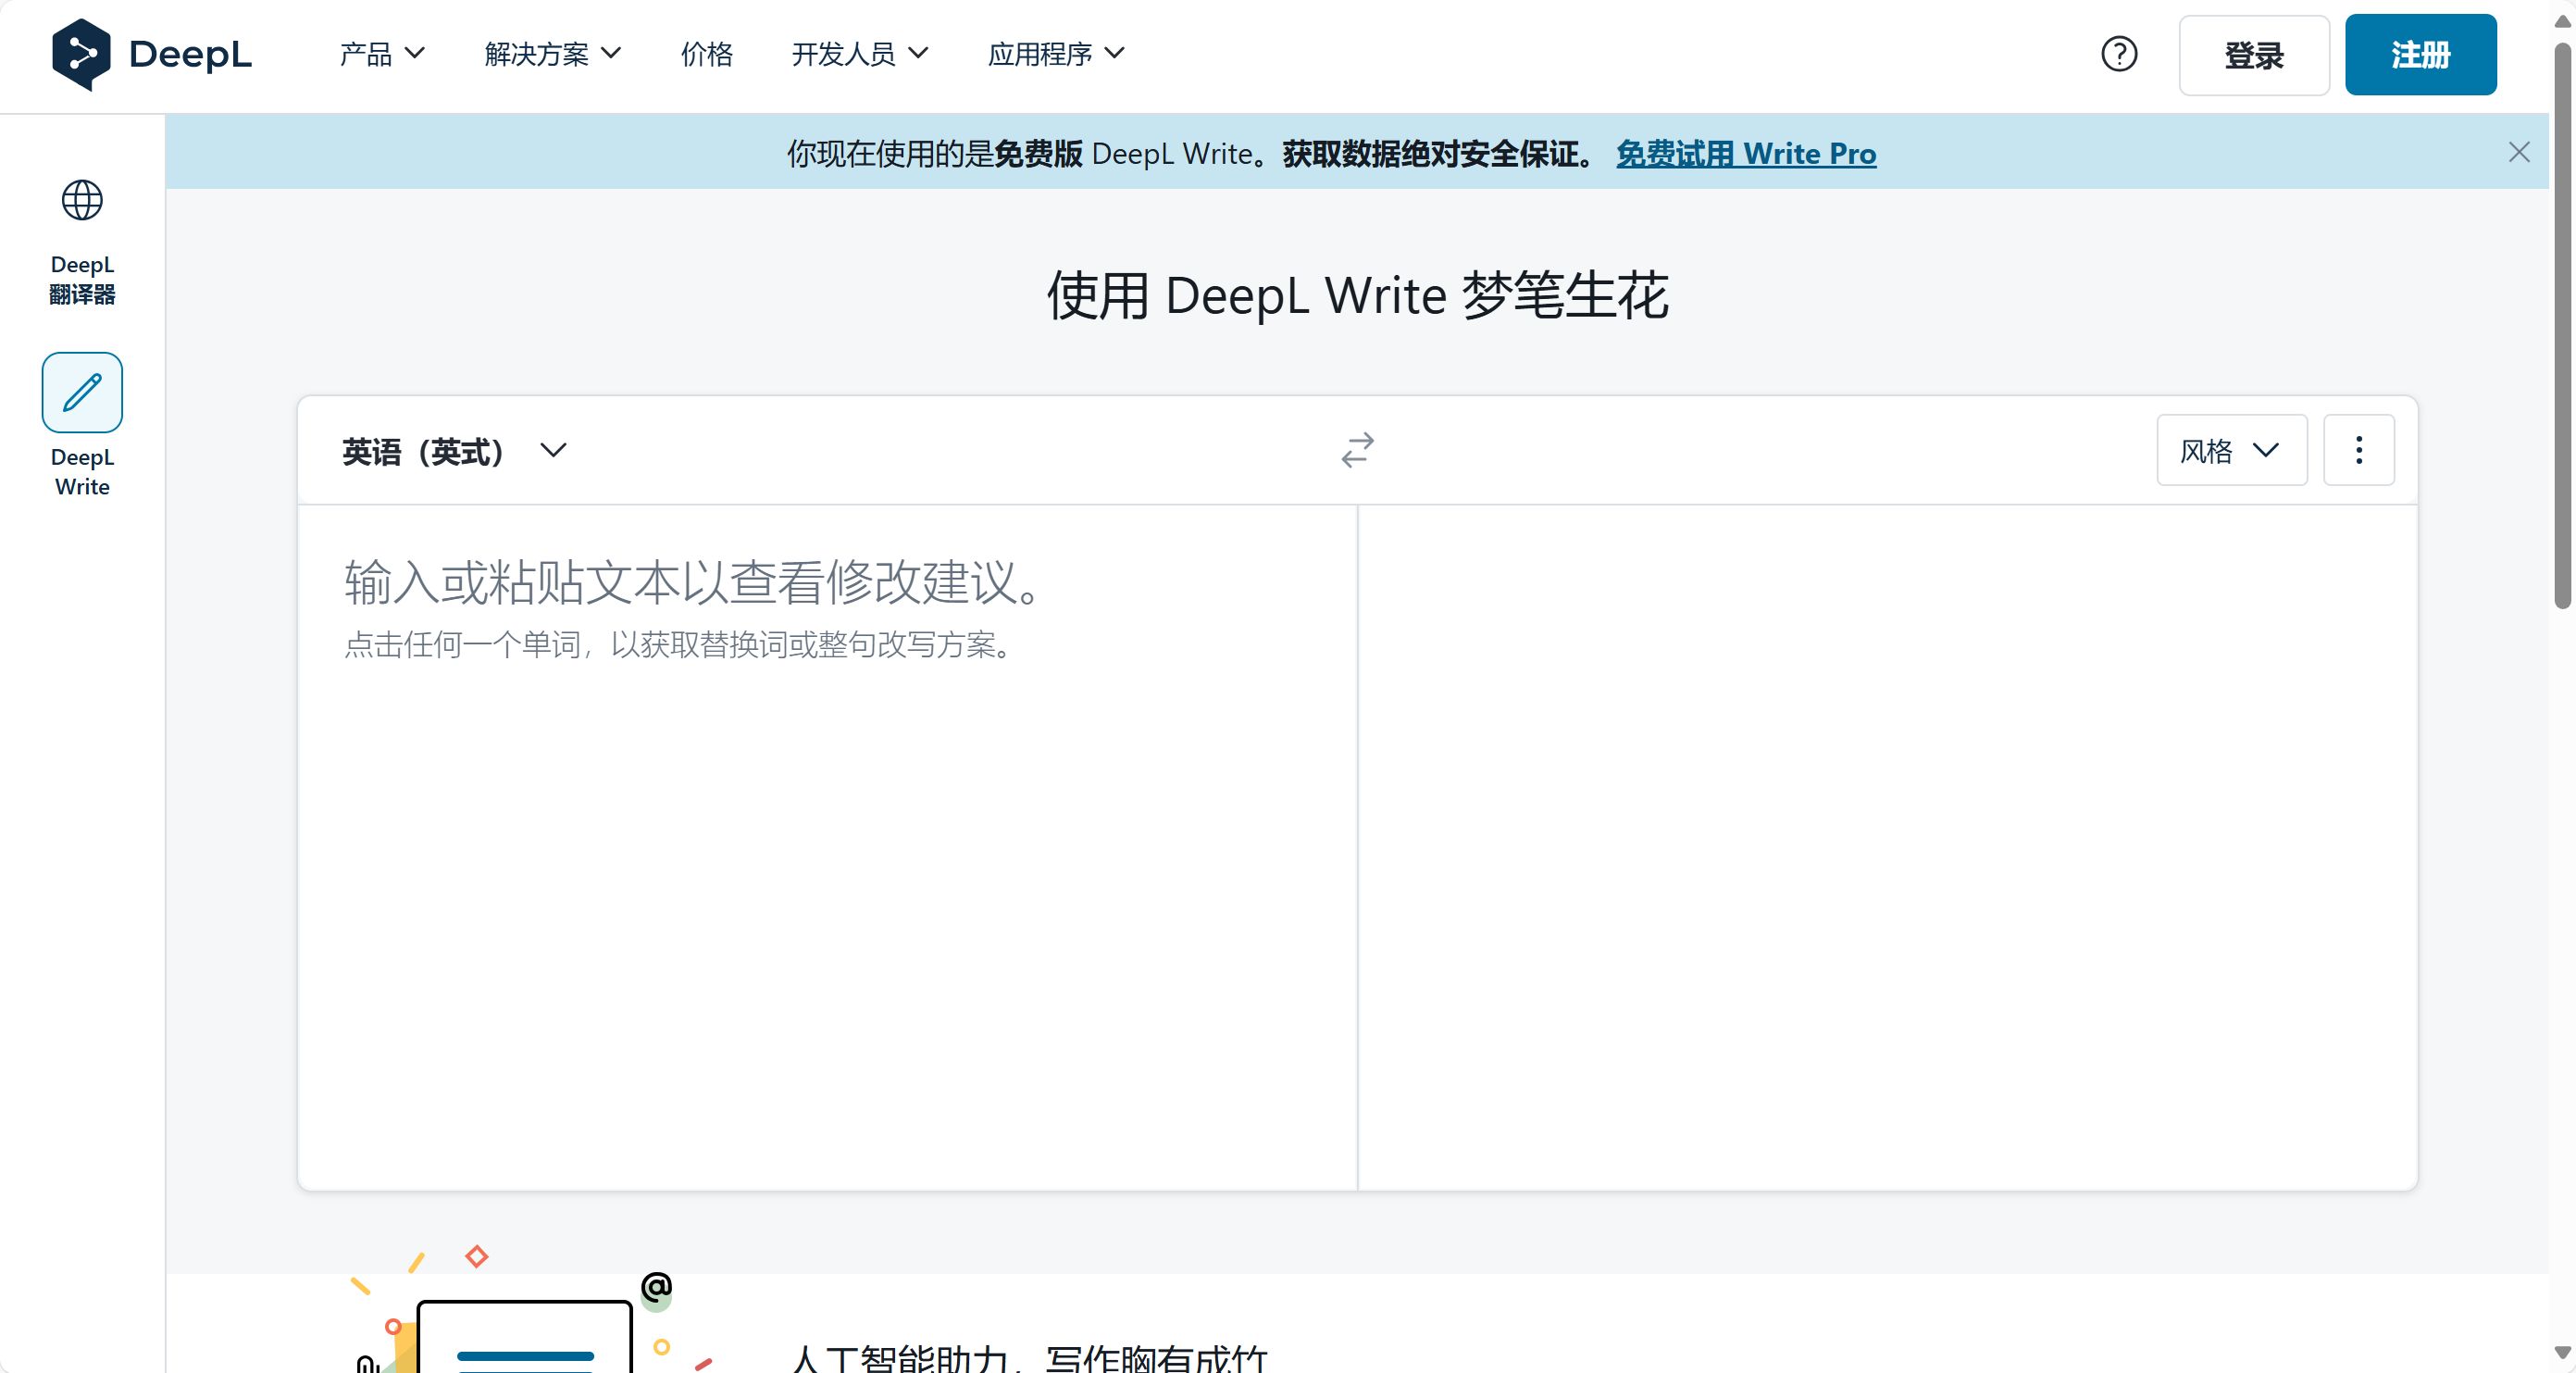Expand the 产品 menu
This screenshot has height=1373, width=2576.
pyautogui.click(x=382, y=54)
